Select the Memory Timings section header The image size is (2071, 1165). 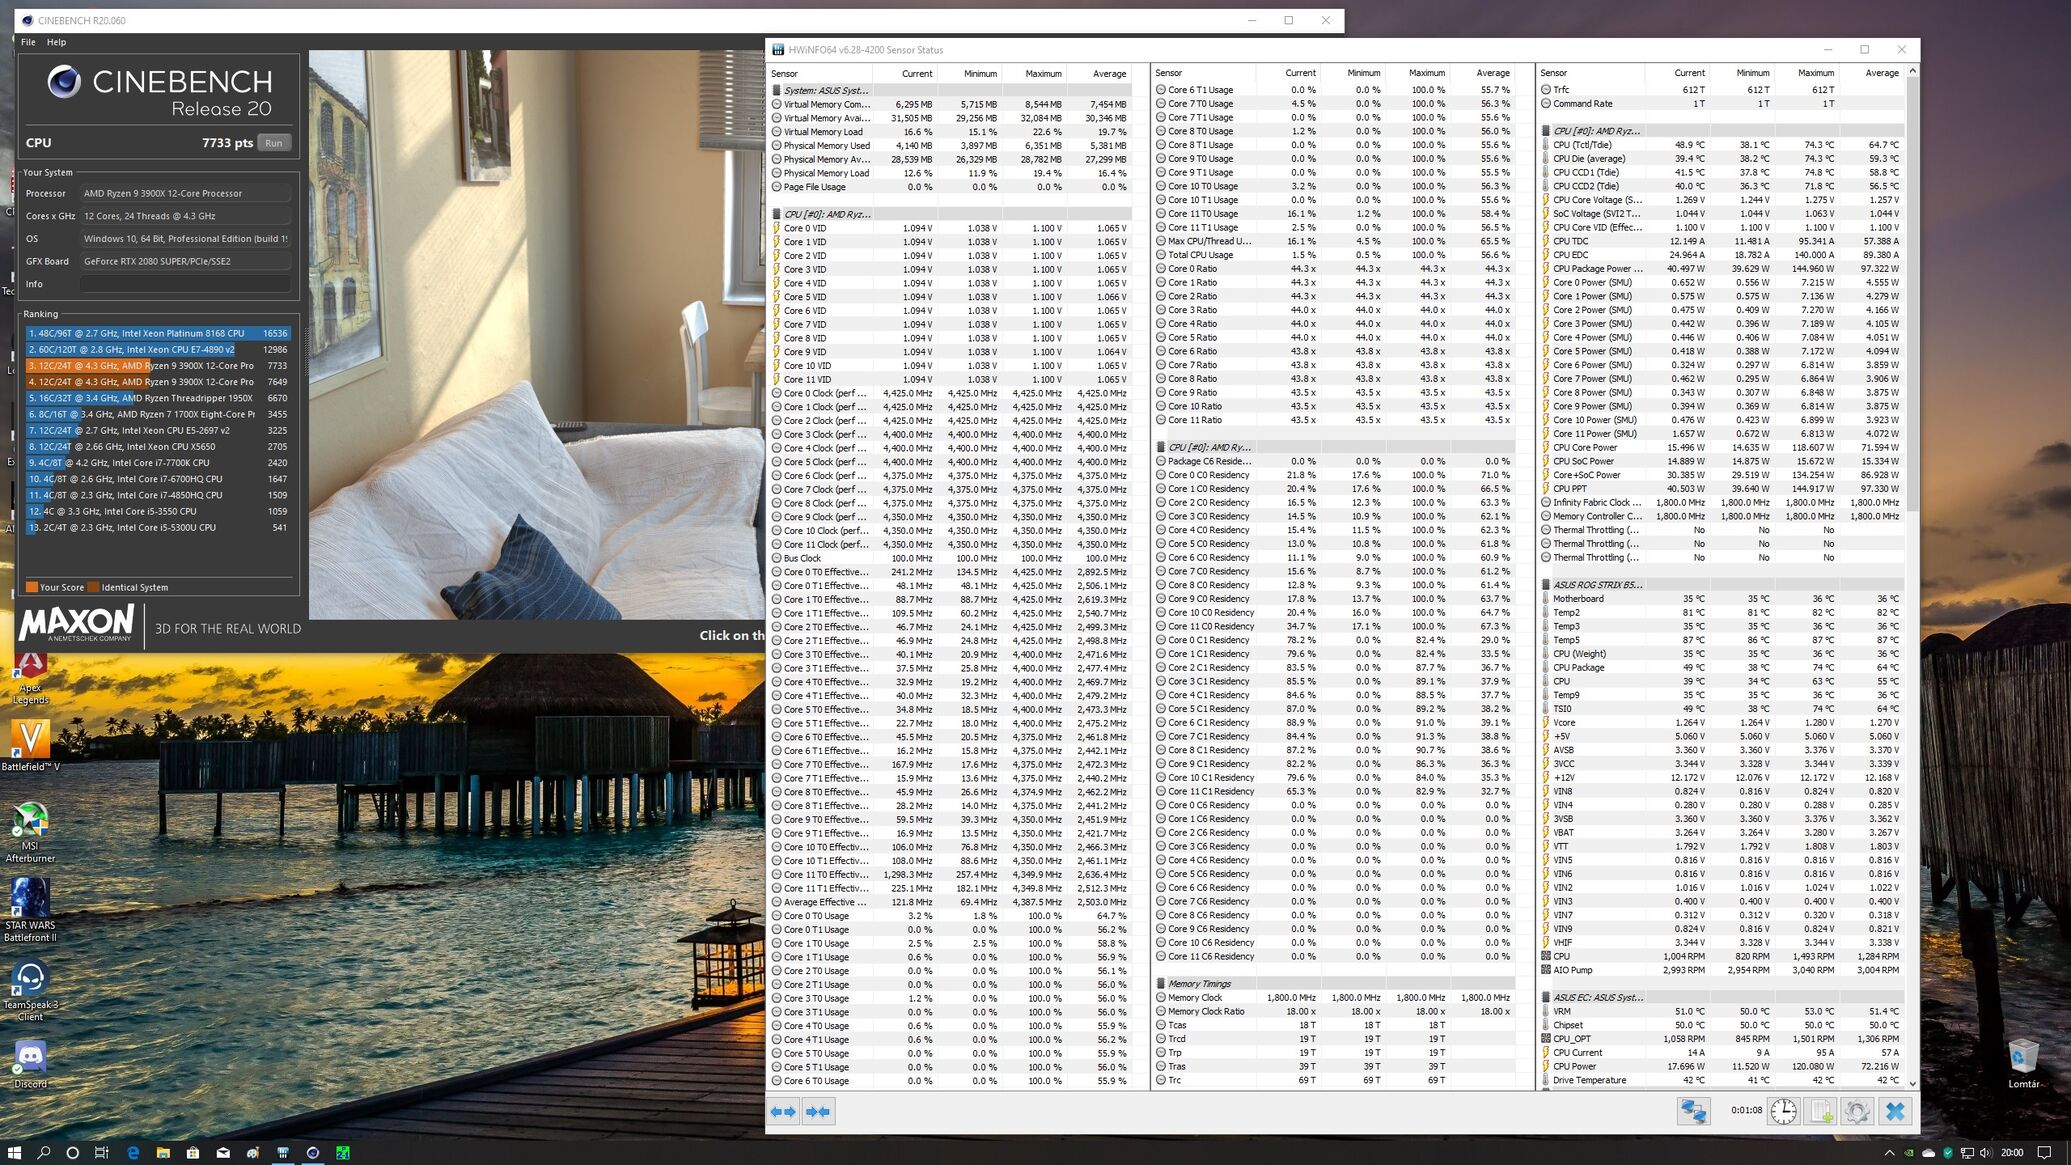[x=1334, y=983]
